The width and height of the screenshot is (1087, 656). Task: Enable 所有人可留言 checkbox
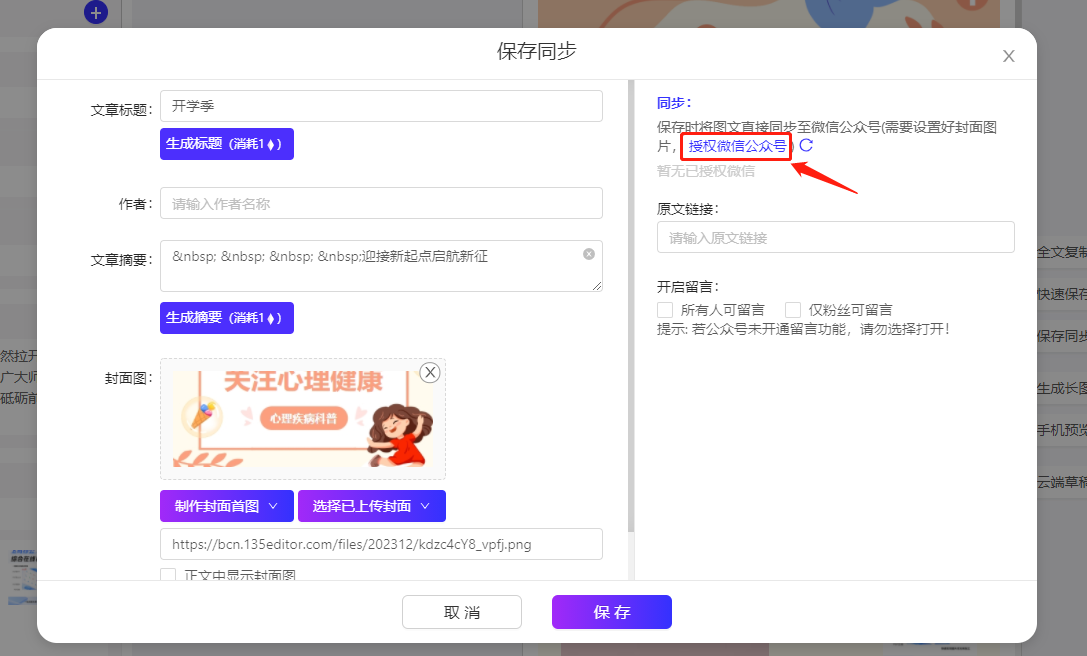point(665,310)
